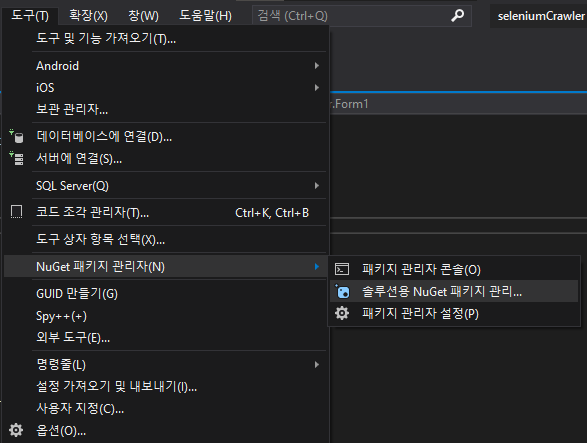
Task: Click the gear icon beside 옵션(O)
Action: click(16, 430)
